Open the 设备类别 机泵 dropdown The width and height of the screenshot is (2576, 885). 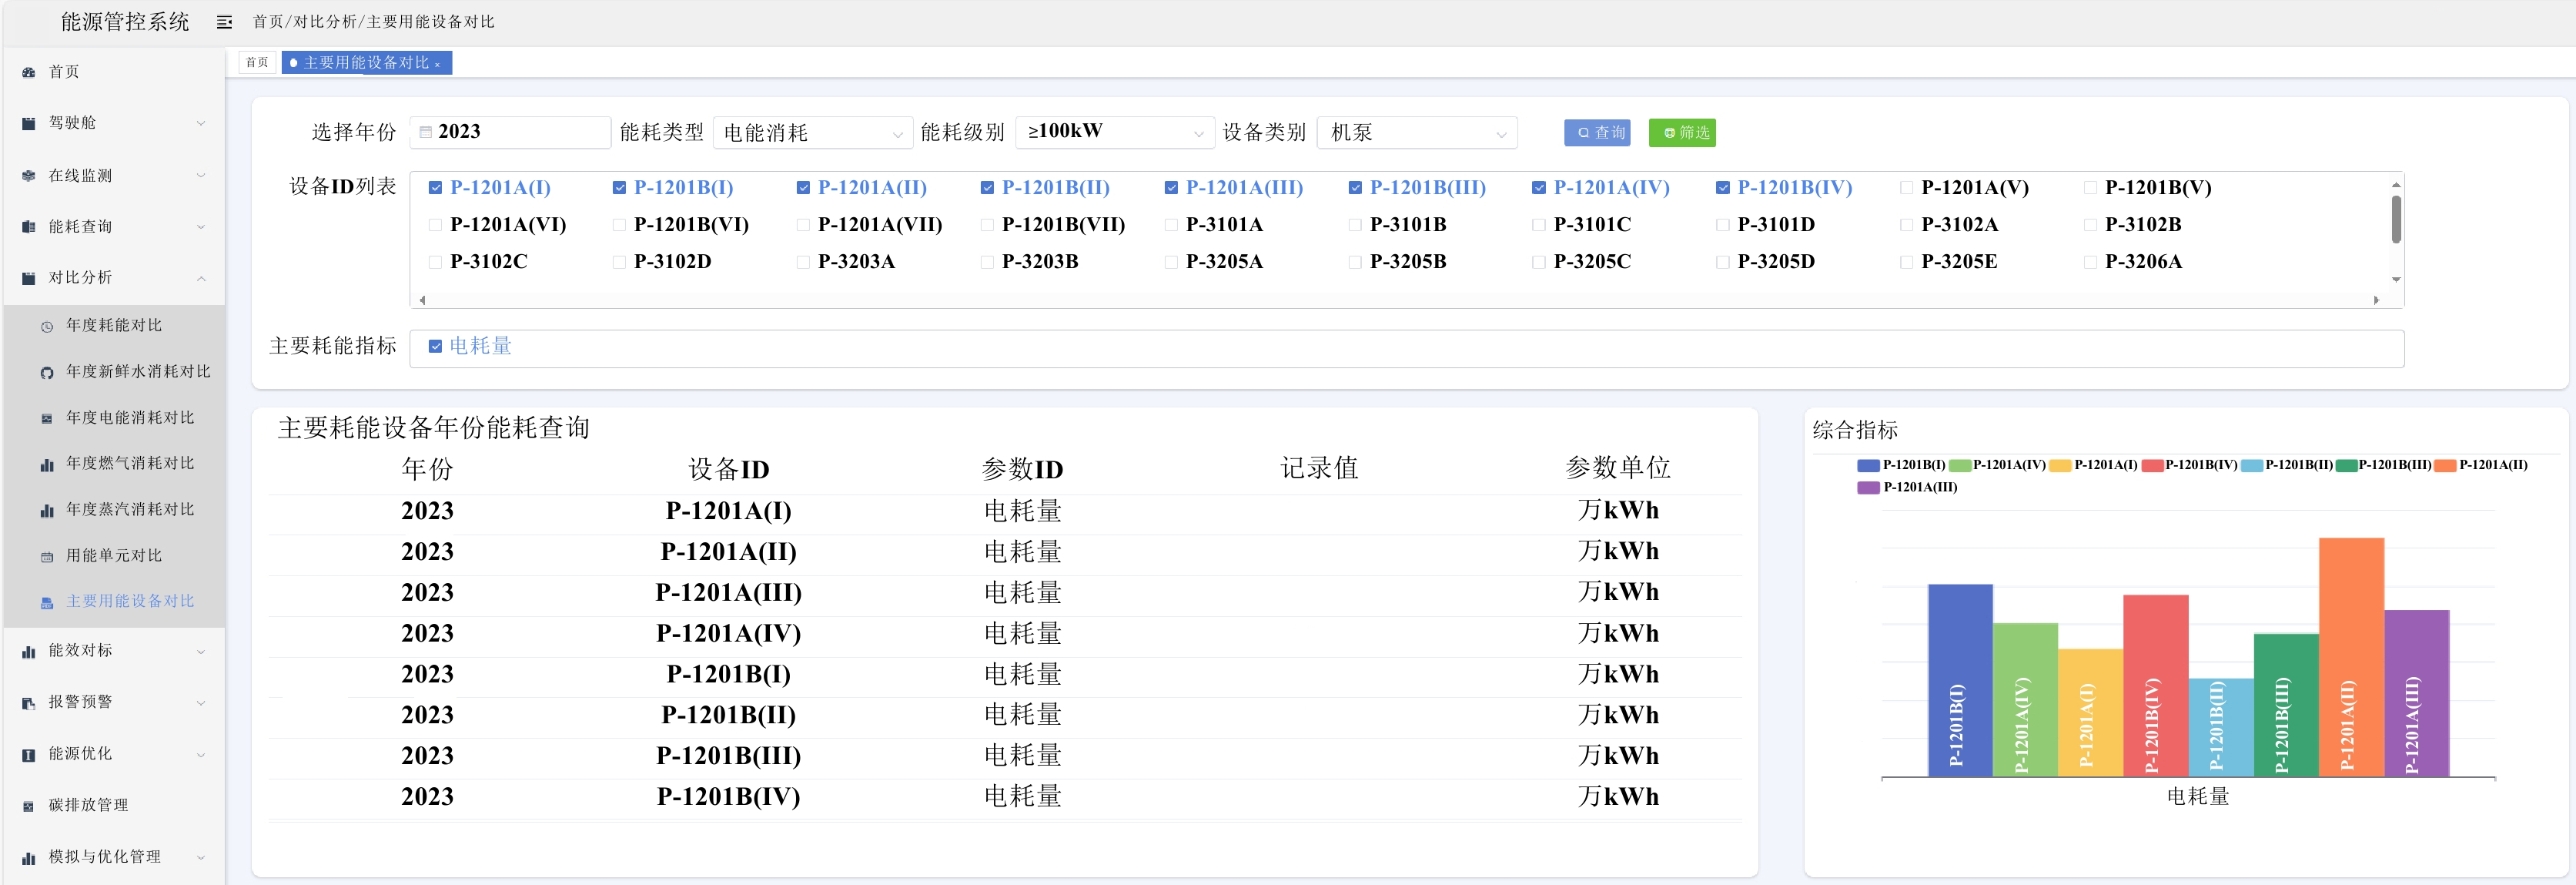click(x=1417, y=133)
